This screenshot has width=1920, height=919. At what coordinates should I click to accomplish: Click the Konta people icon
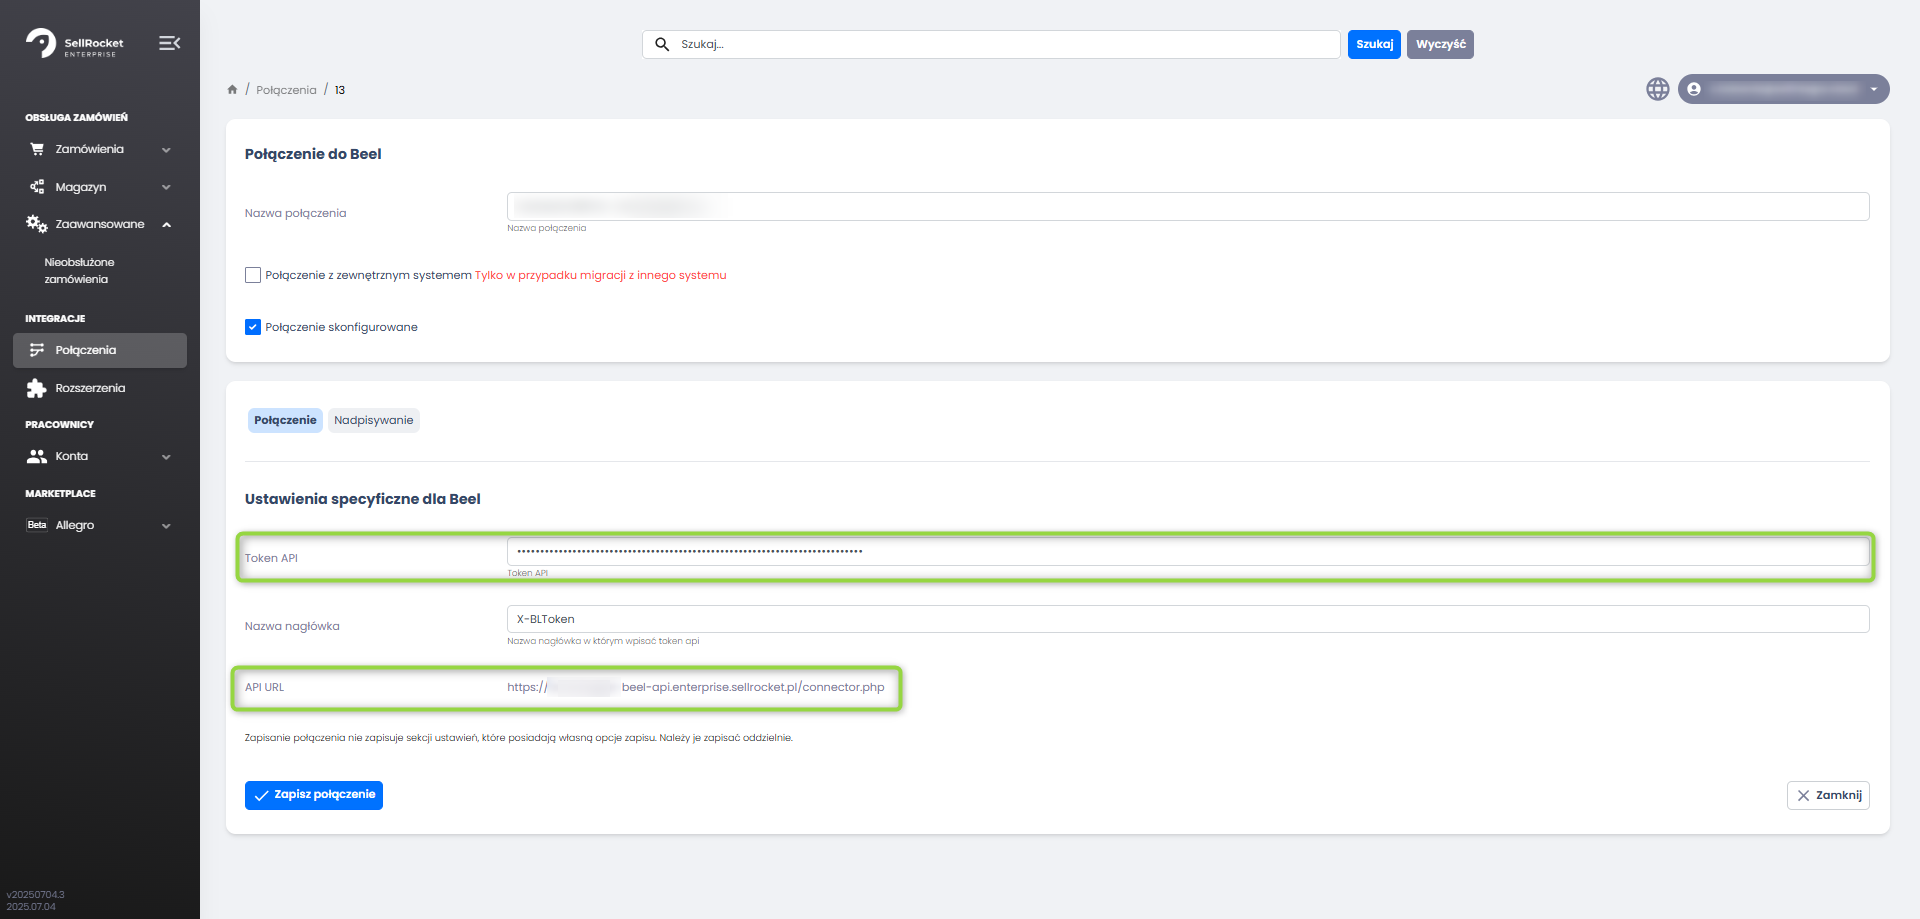[x=37, y=456]
